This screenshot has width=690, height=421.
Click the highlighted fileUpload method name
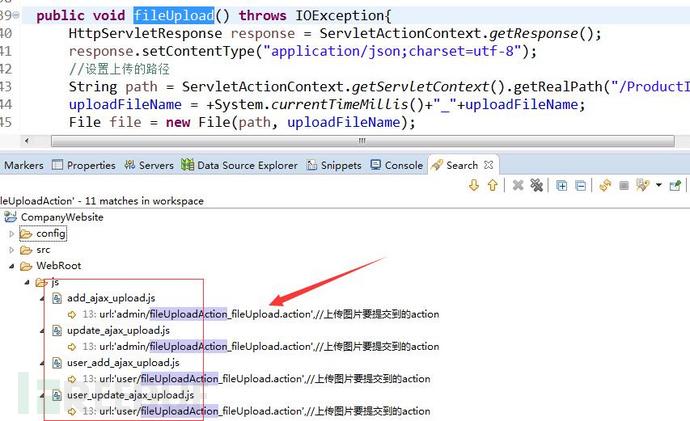(174, 15)
